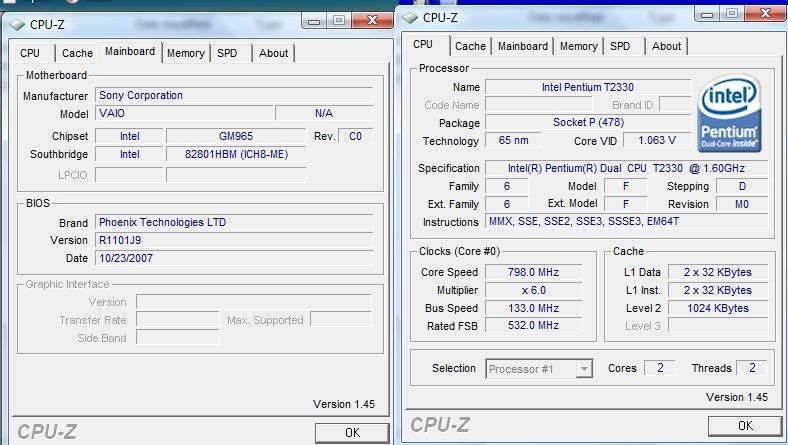The height and width of the screenshot is (445, 788).
Task: Switch to Mainboard tab in right CPU-Z window
Action: tap(523, 46)
